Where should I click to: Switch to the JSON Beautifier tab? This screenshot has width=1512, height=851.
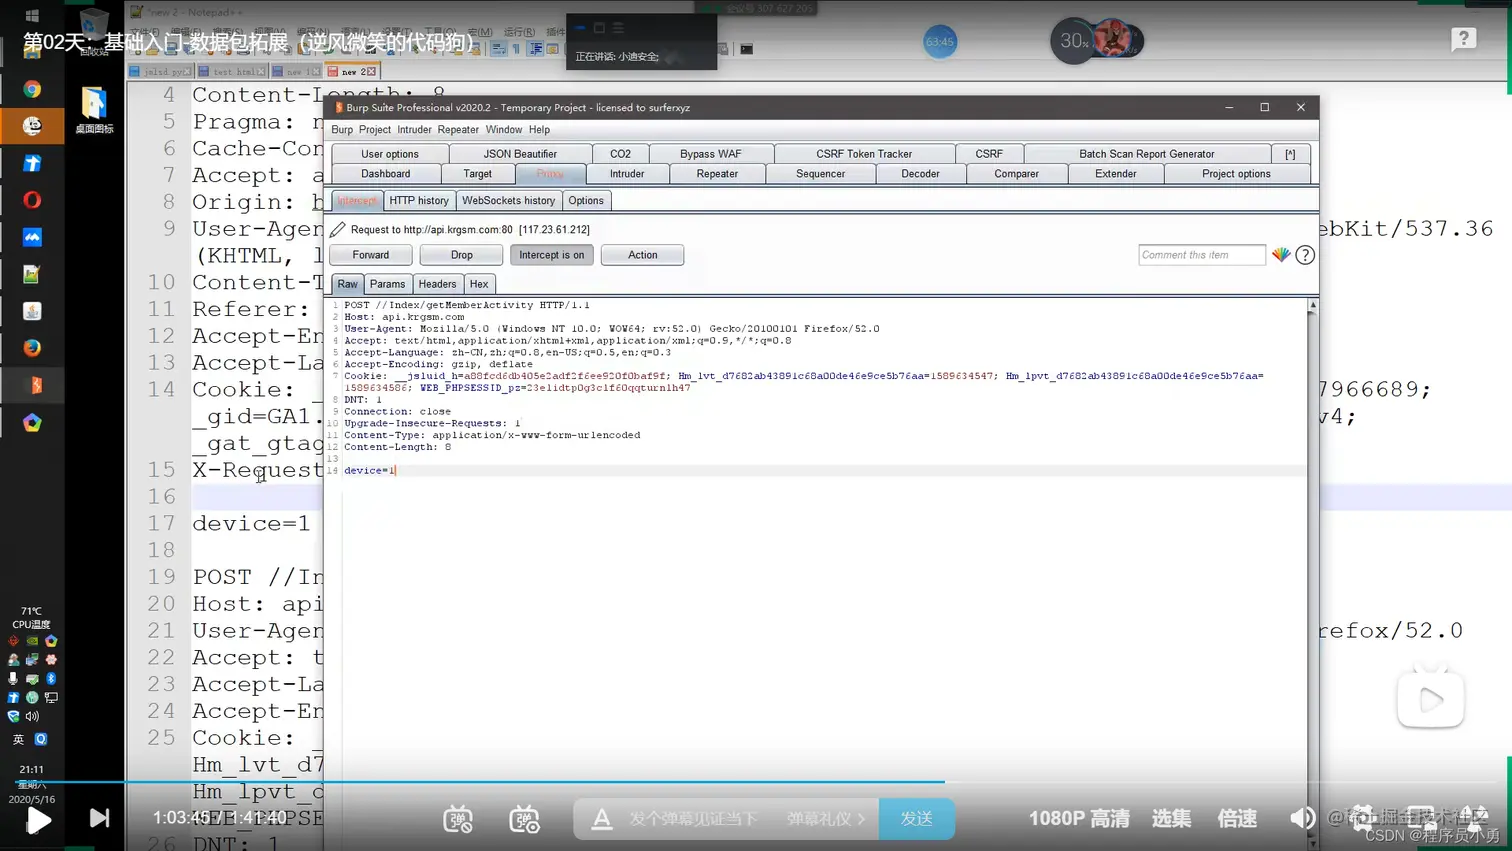[520, 154]
